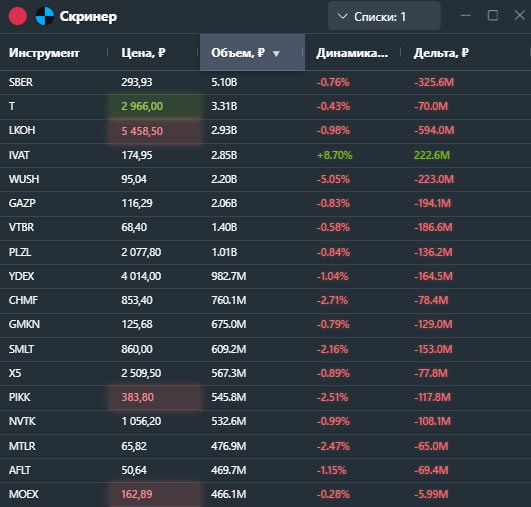Viewport: 531px width, 507px height.
Task: Select the IVAT ticker
Action: pos(19,155)
